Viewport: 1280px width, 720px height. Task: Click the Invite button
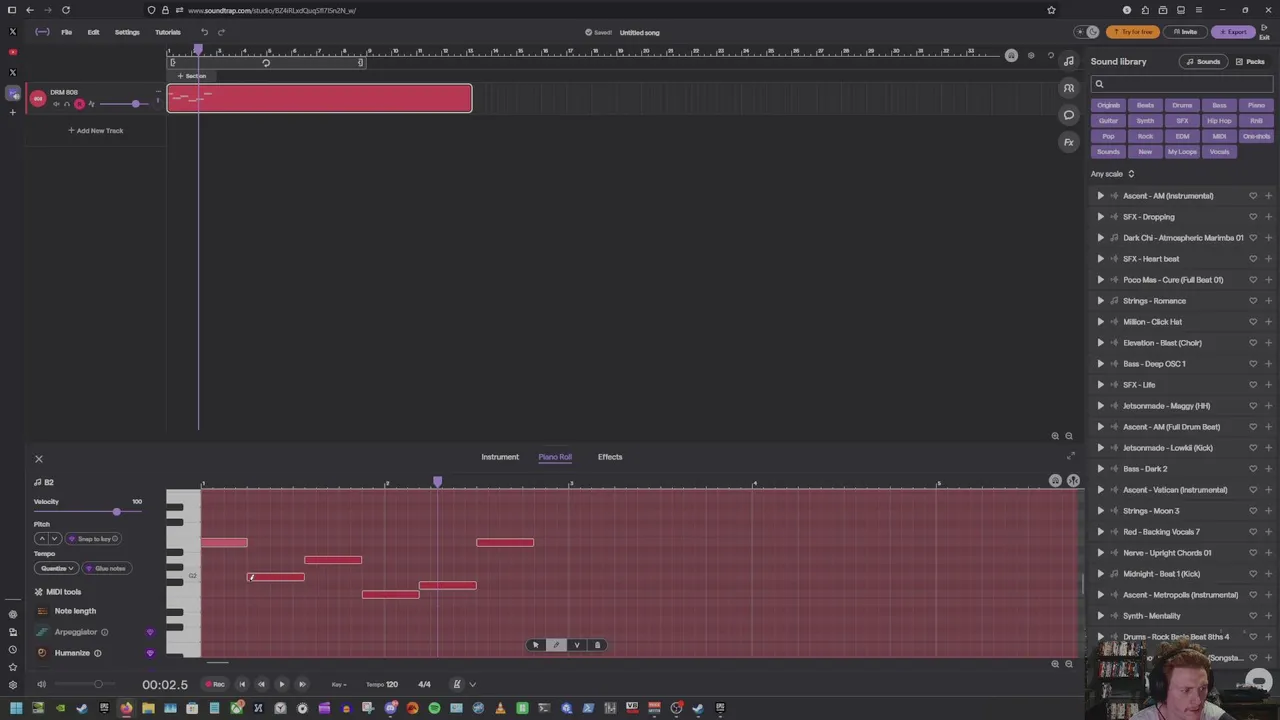point(1186,32)
